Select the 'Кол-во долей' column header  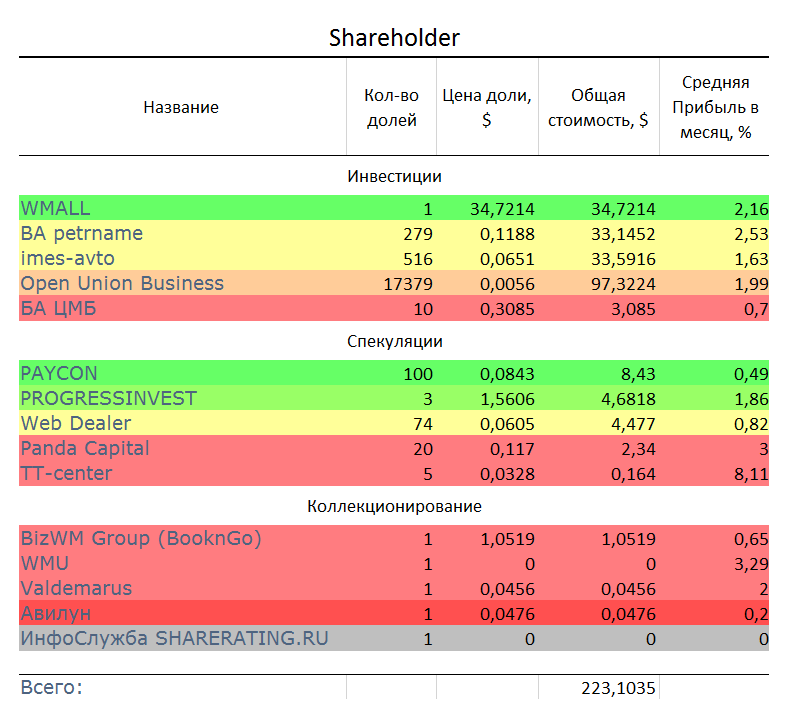pos(391,108)
